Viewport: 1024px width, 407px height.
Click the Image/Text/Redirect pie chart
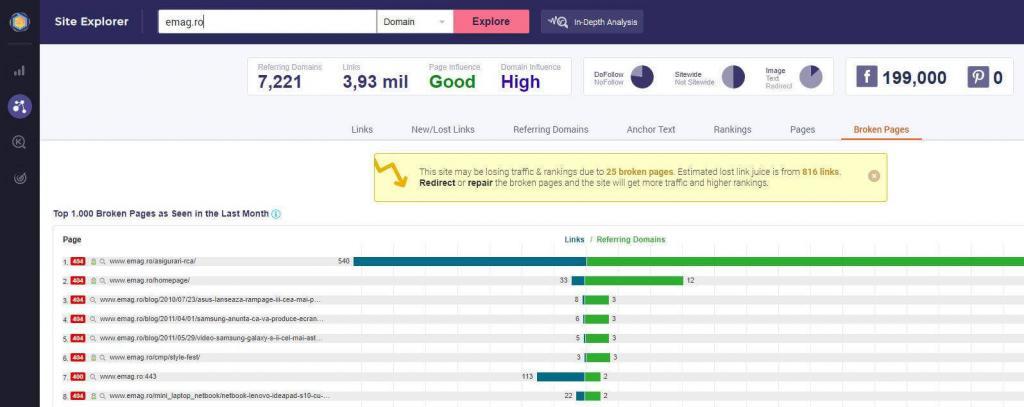tap(811, 77)
